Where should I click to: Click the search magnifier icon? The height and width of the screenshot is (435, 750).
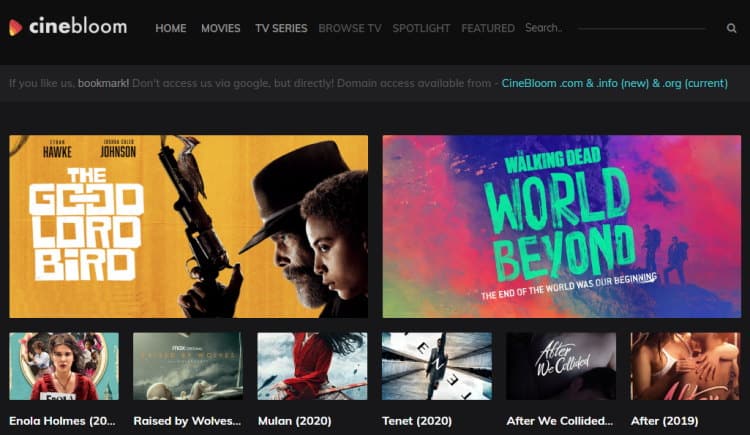(x=731, y=28)
